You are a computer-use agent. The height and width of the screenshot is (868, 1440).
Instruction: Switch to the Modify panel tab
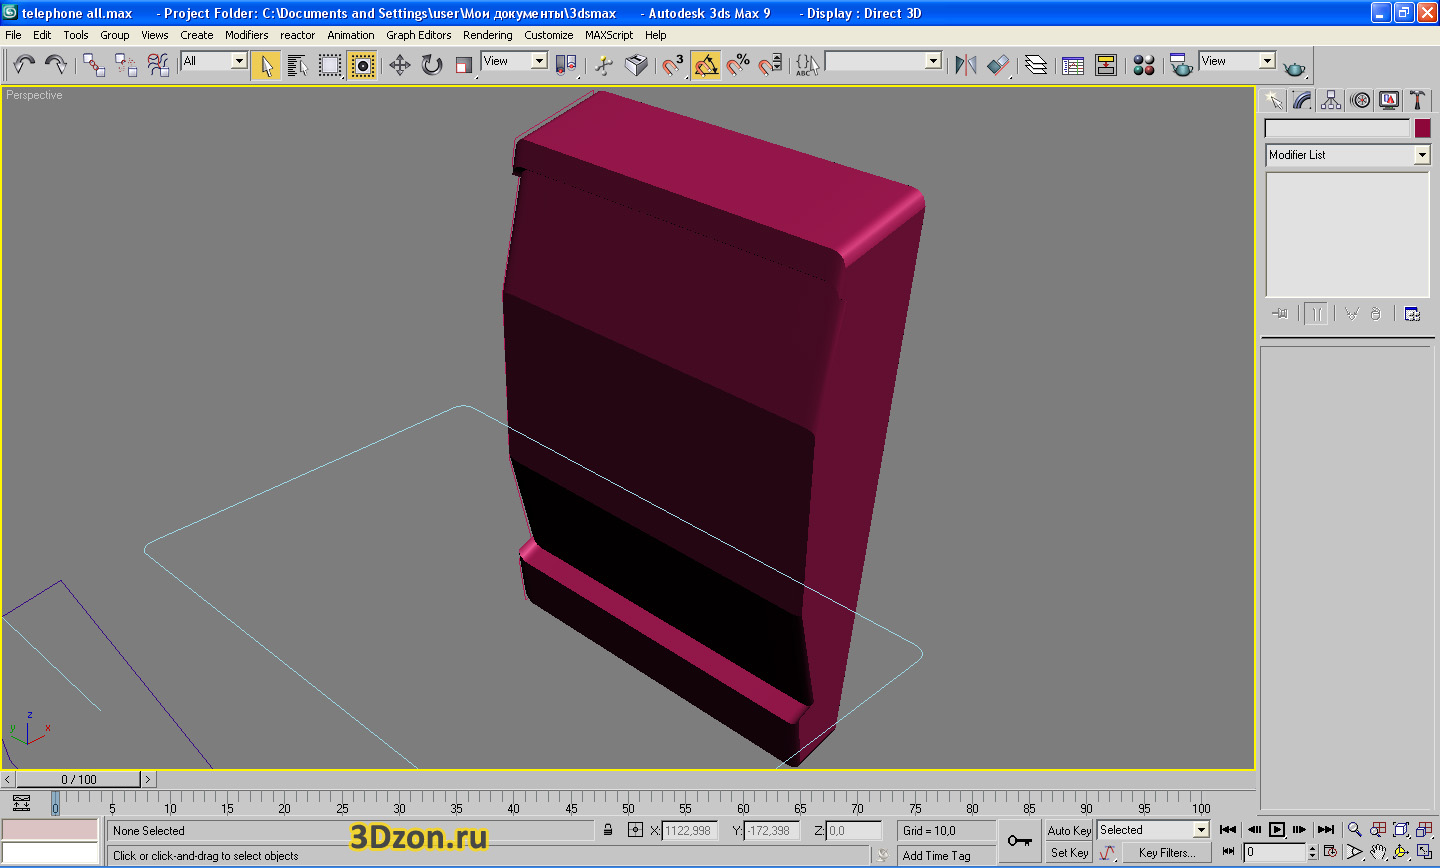pyautogui.click(x=1302, y=100)
